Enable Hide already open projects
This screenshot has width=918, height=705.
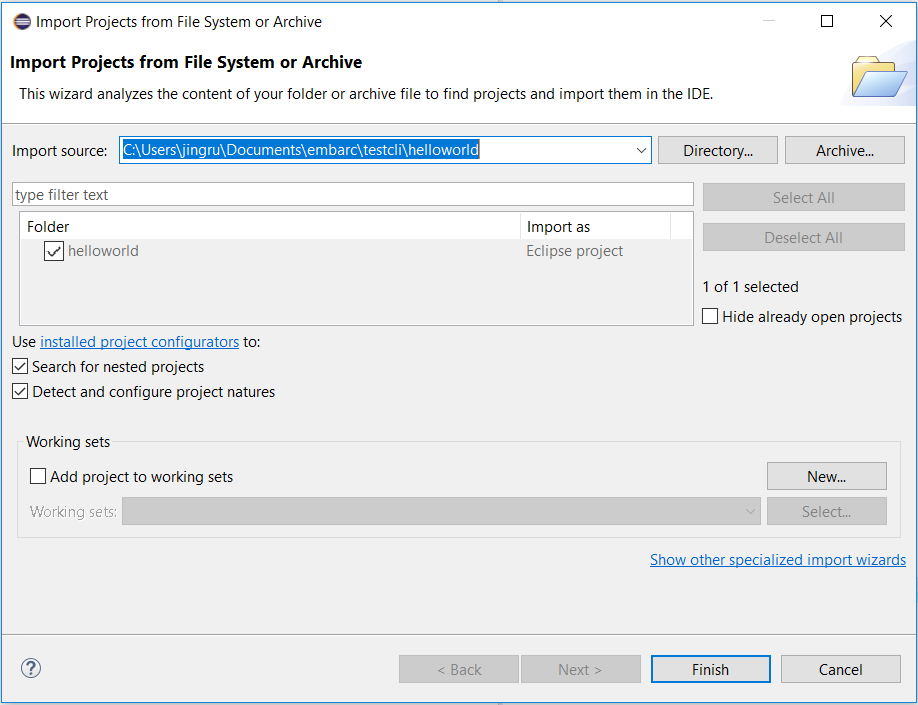pyautogui.click(x=710, y=316)
